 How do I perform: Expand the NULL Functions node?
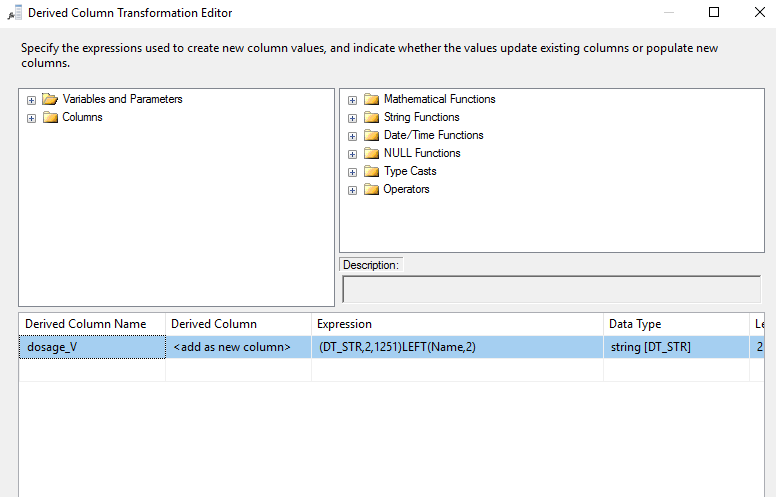(x=352, y=154)
